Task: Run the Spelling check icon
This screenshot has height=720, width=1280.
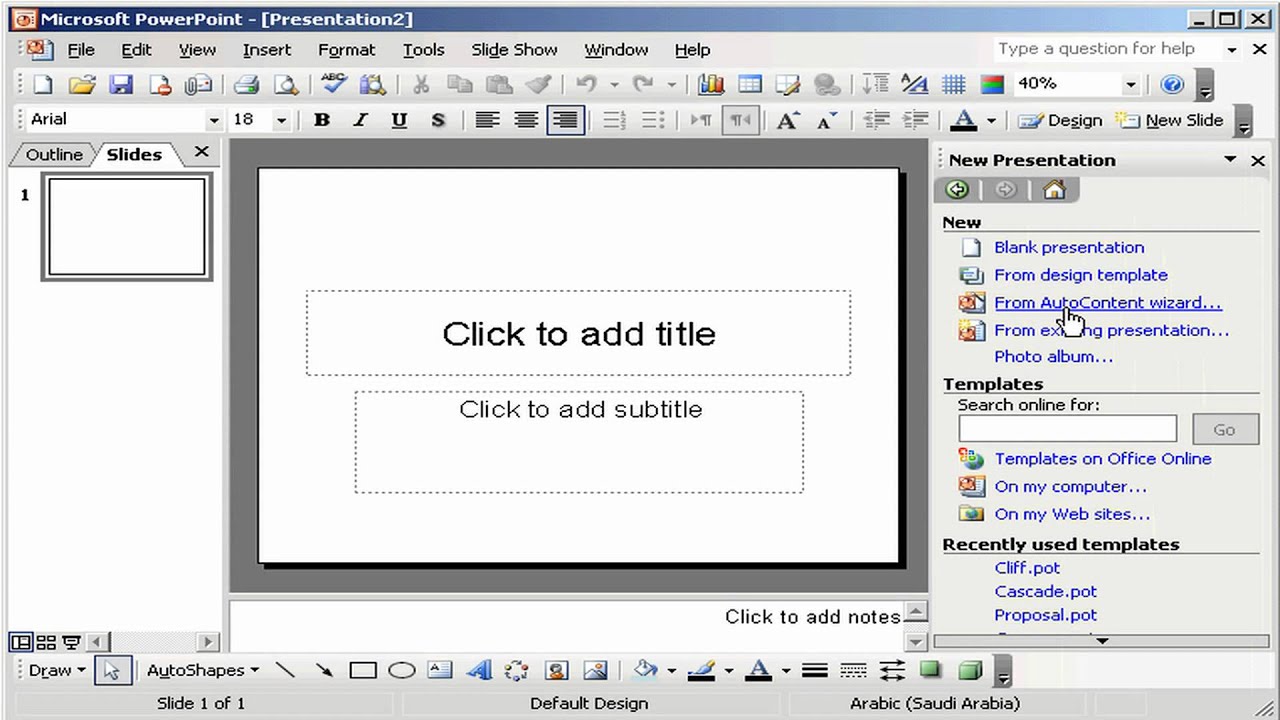Action: [334, 85]
